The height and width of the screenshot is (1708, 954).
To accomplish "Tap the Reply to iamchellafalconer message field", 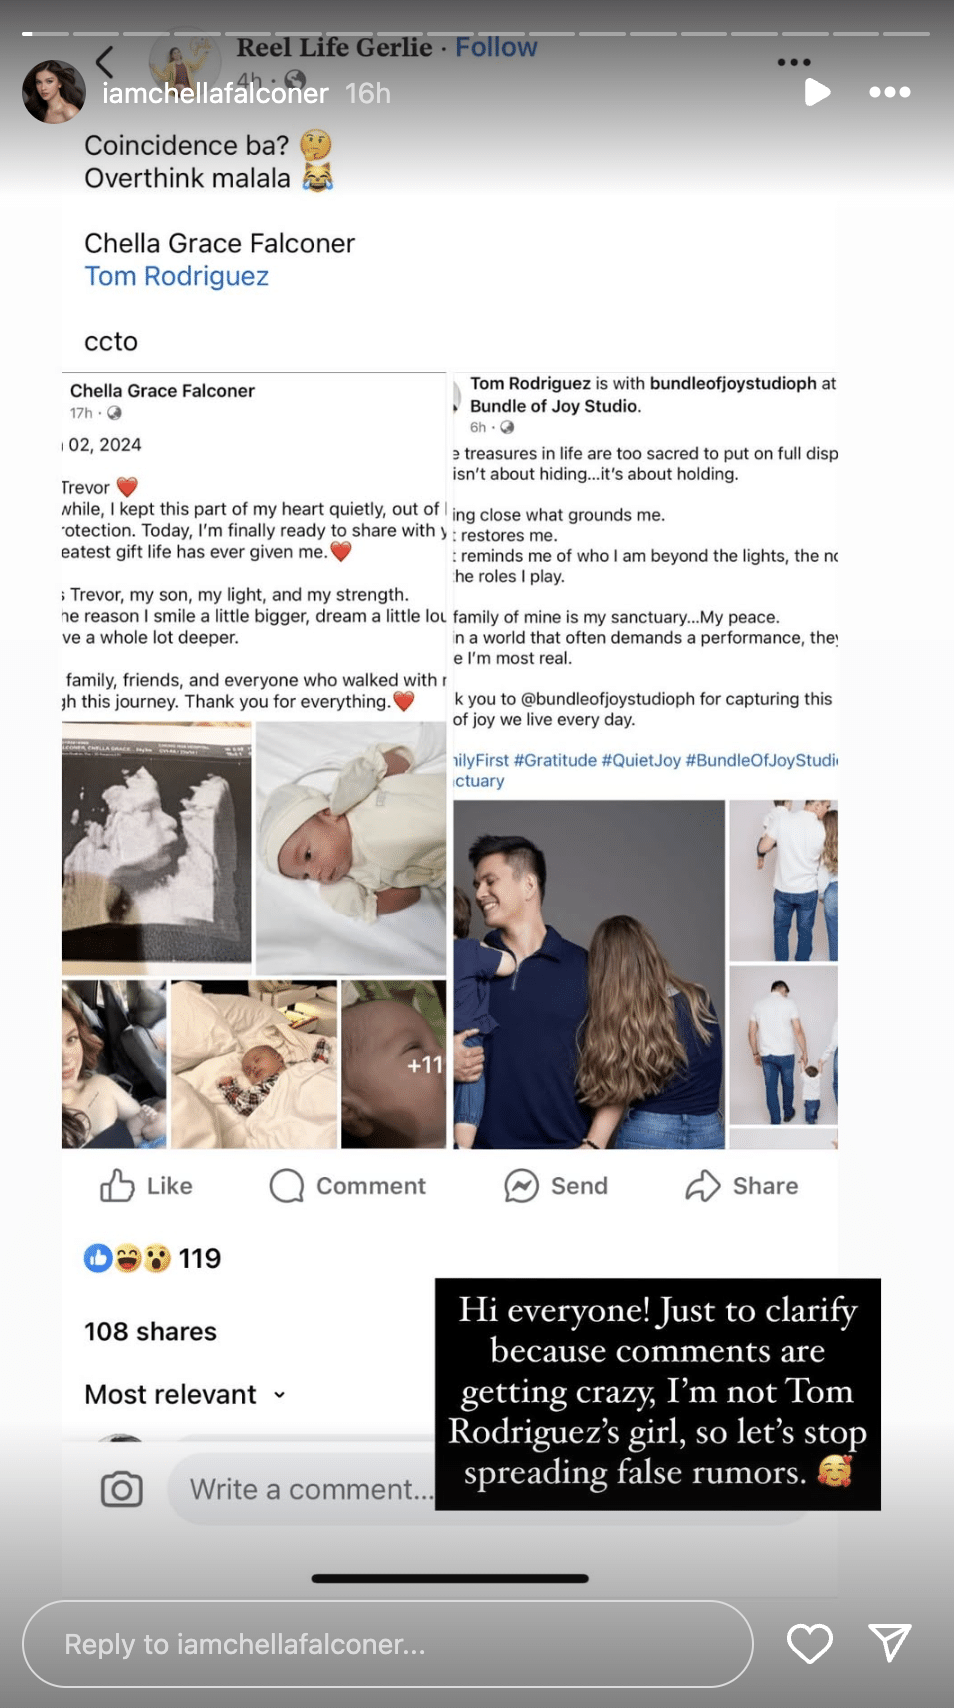I will 387,1644.
